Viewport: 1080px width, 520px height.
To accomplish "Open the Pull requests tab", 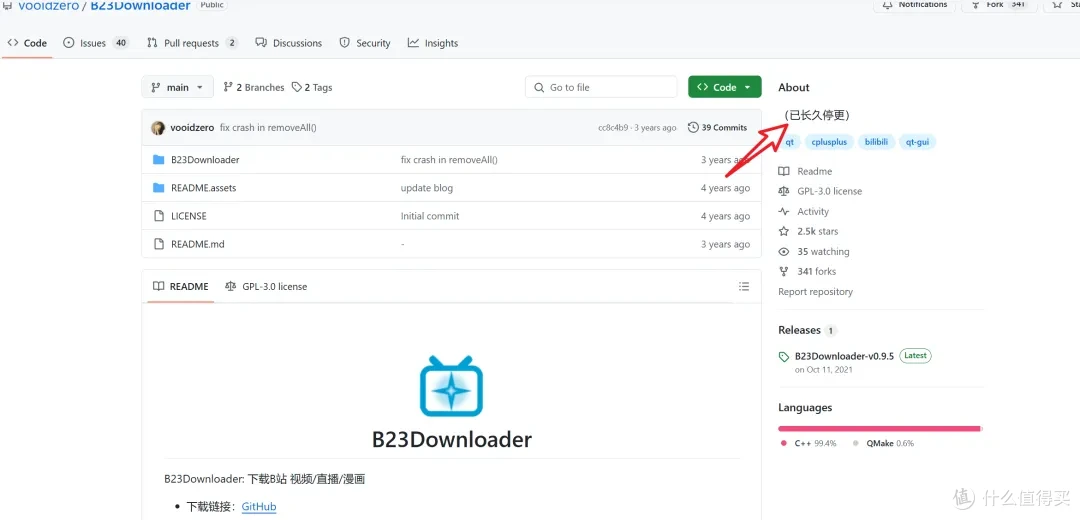I will tap(192, 43).
